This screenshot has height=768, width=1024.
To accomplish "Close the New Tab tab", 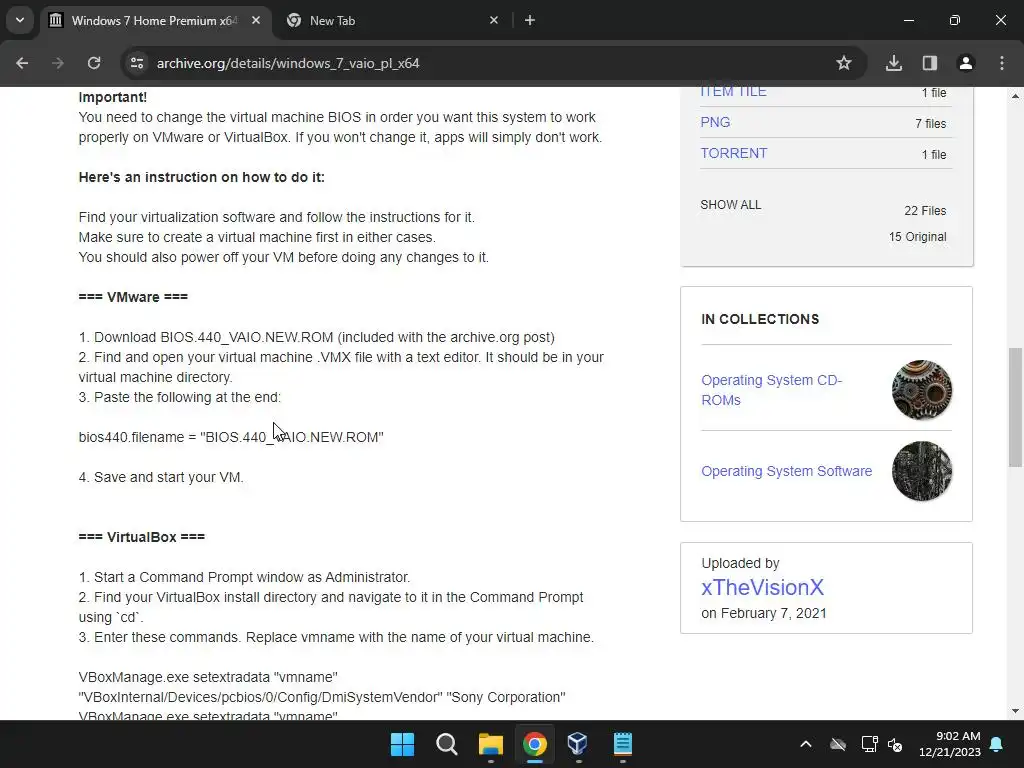I will pyautogui.click(x=494, y=20).
